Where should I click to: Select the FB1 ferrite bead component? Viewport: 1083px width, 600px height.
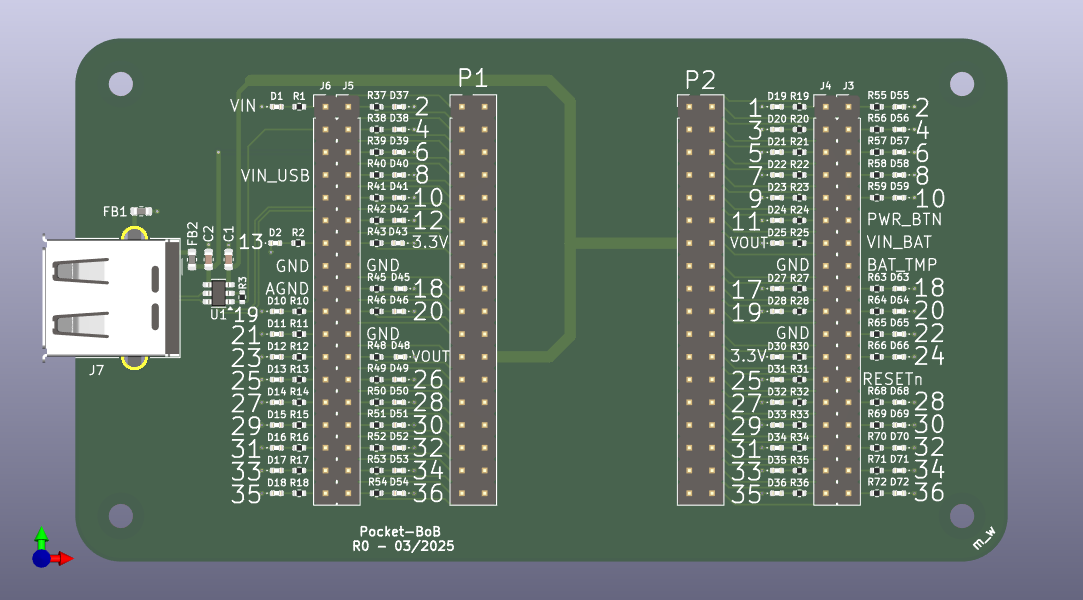pyautogui.click(x=142, y=211)
